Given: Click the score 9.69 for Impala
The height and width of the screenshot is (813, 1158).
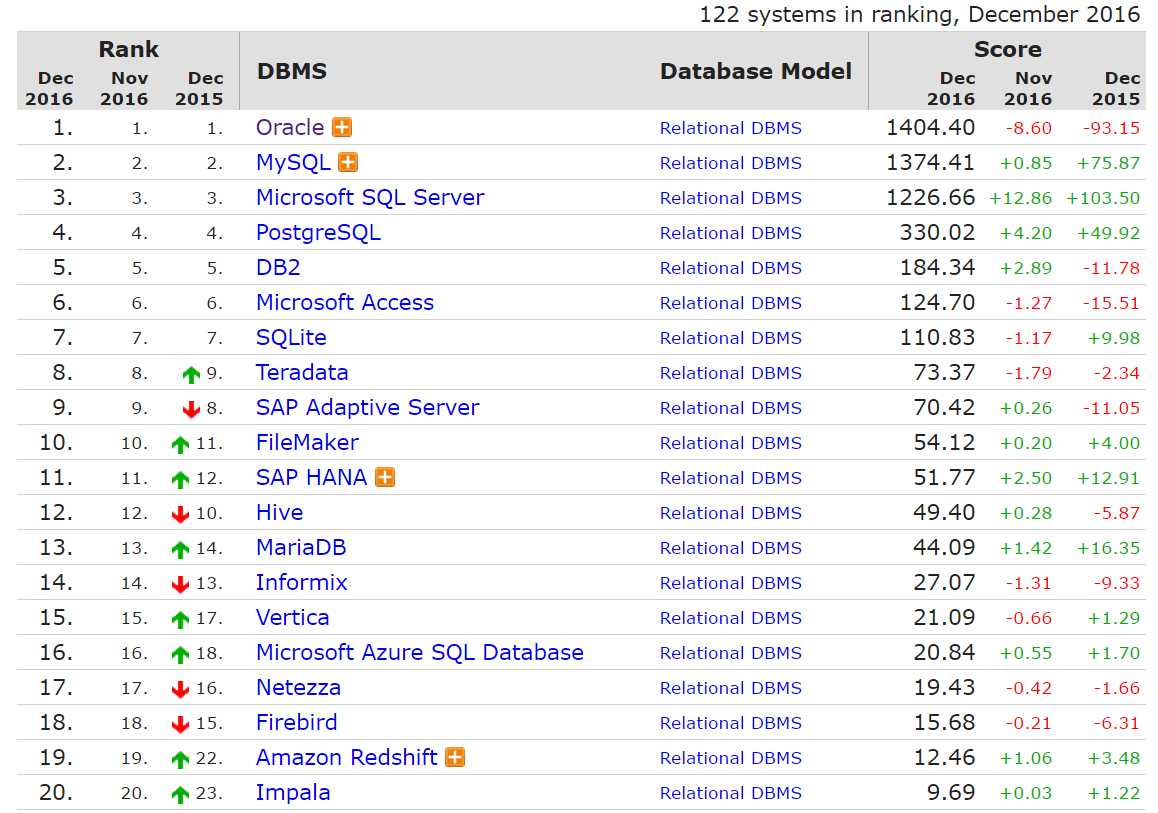Looking at the screenshot, I should 950,792.
